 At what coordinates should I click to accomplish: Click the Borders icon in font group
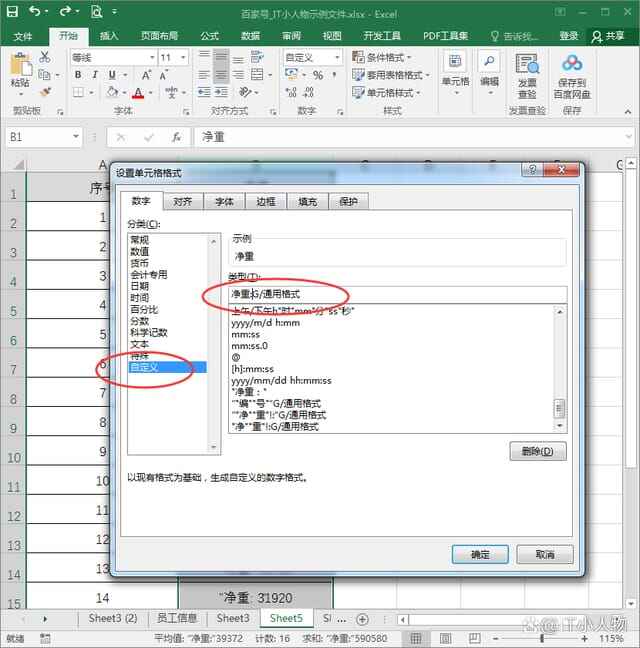[79, 92]
